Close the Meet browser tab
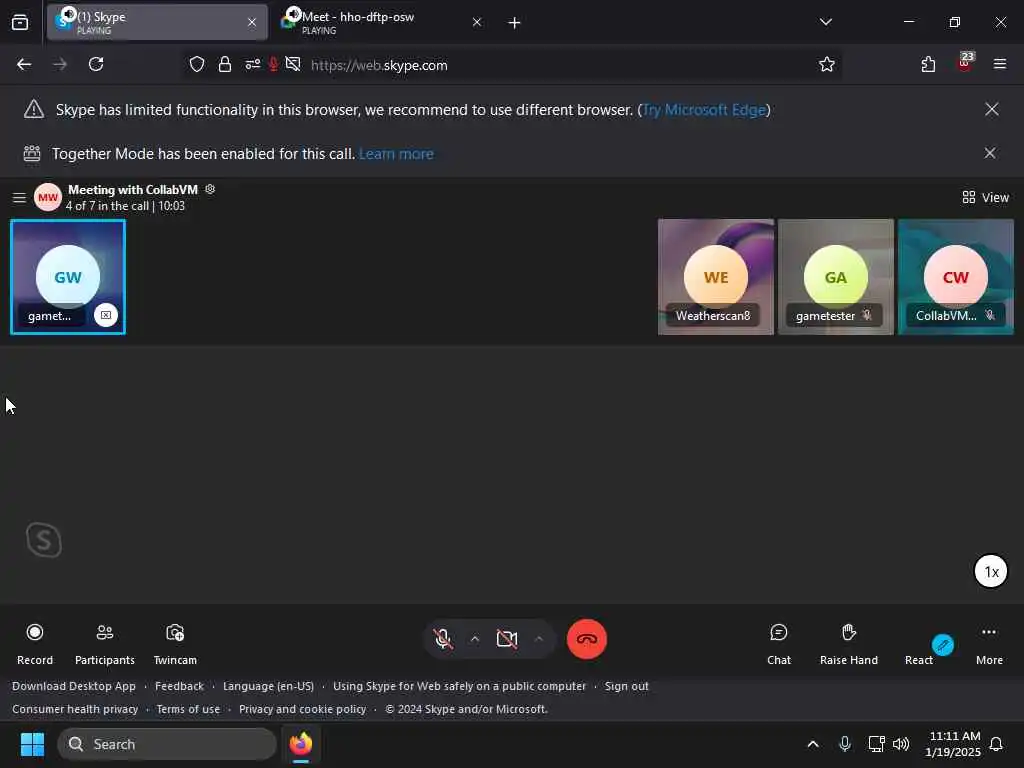The image size is (1024, 768). point(477,22)
